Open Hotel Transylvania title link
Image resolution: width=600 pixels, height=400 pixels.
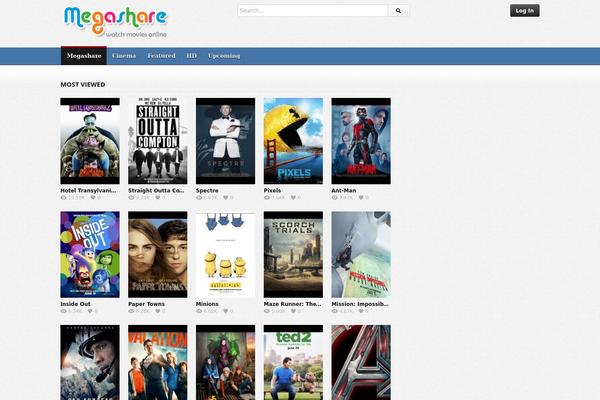(x=88, y=190)
